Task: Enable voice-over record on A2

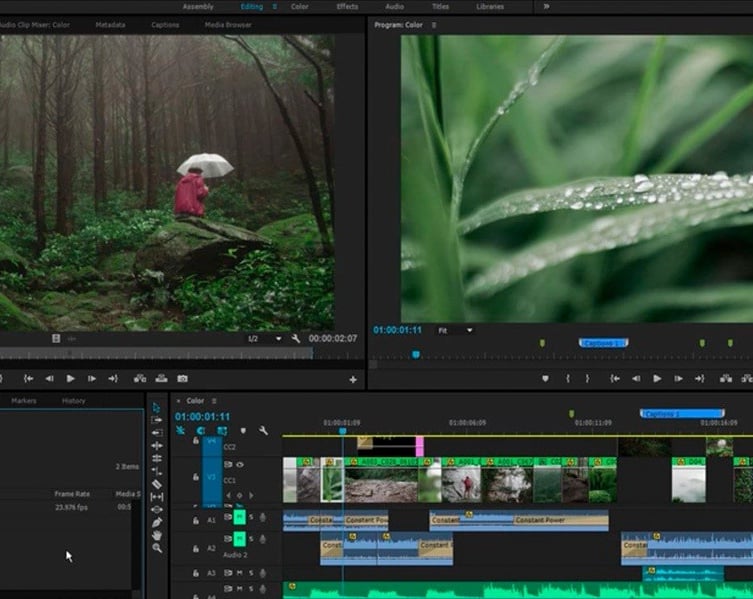Action: pyautogui.click(x=263, y=539)
